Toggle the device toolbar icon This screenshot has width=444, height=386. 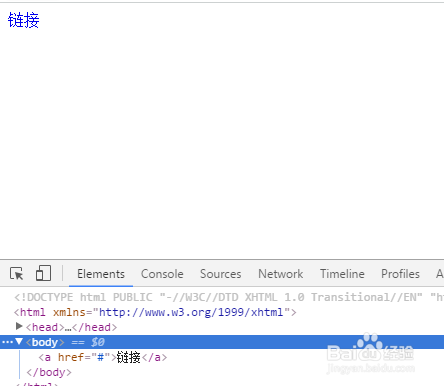pyautogui.click(x=43, y=273)
